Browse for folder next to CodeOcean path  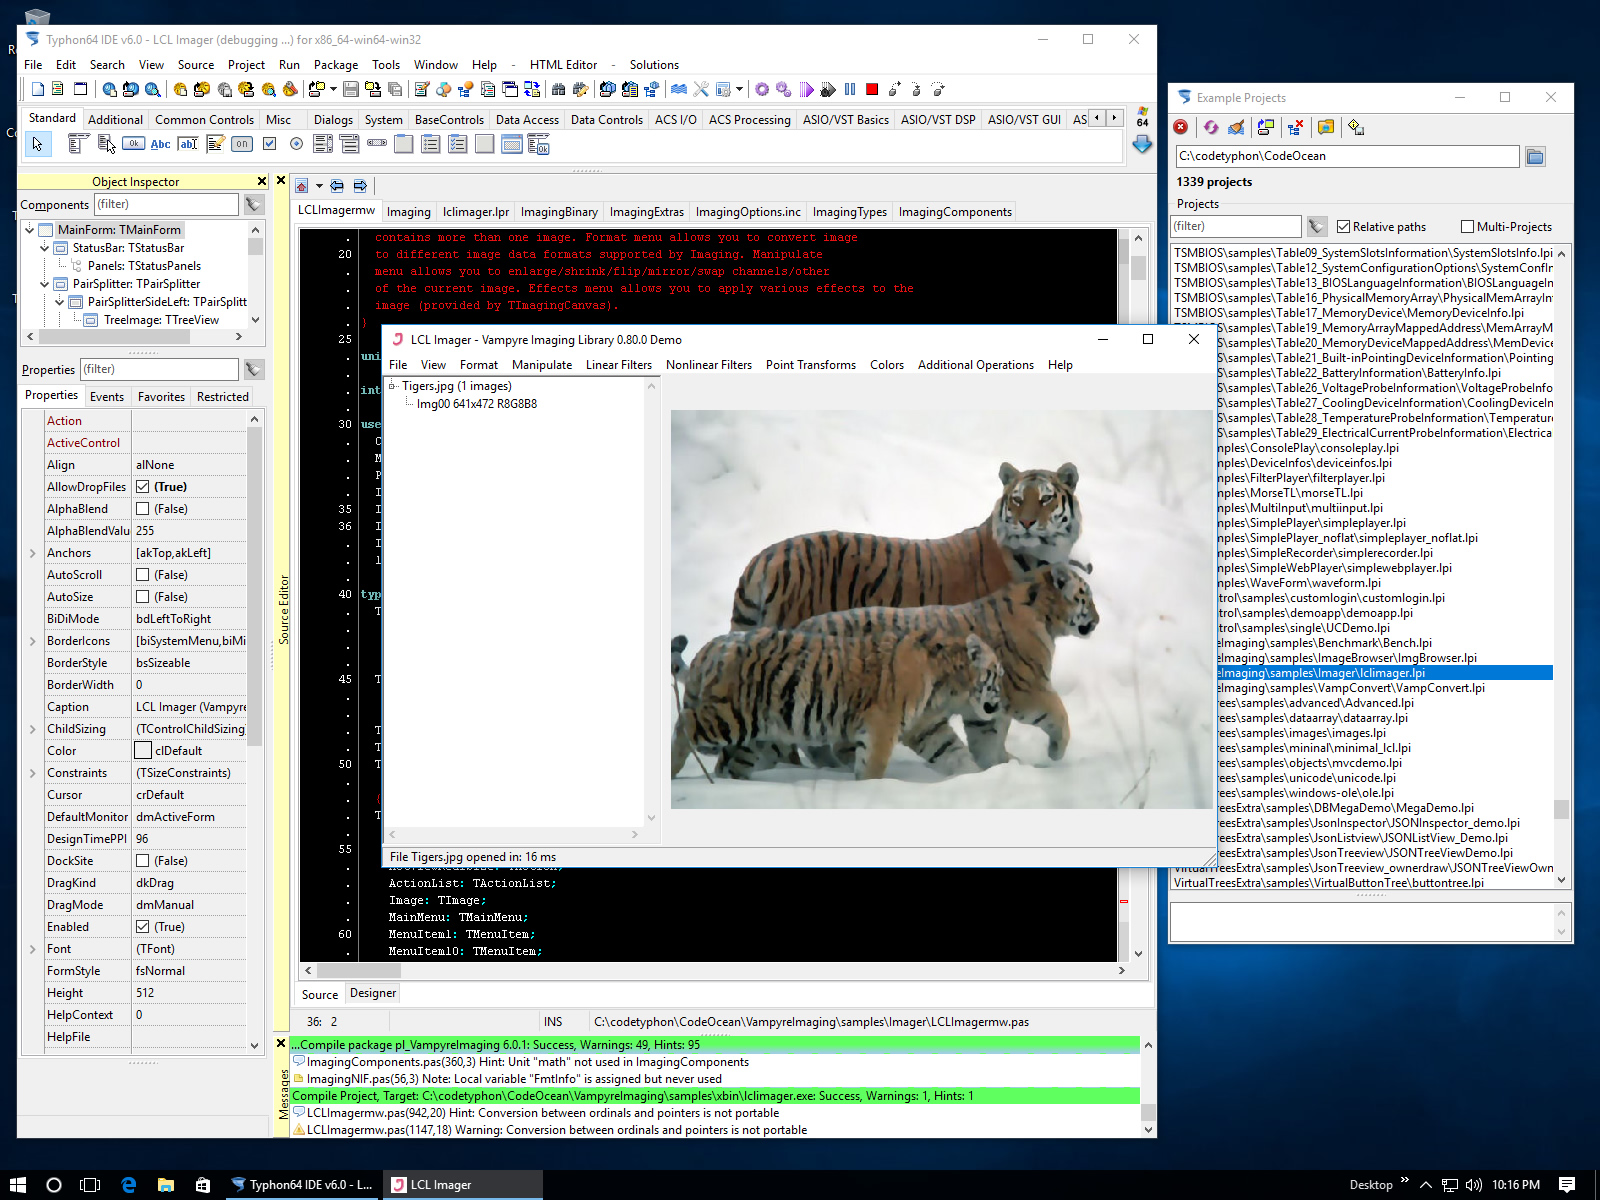pos(1535,156)
